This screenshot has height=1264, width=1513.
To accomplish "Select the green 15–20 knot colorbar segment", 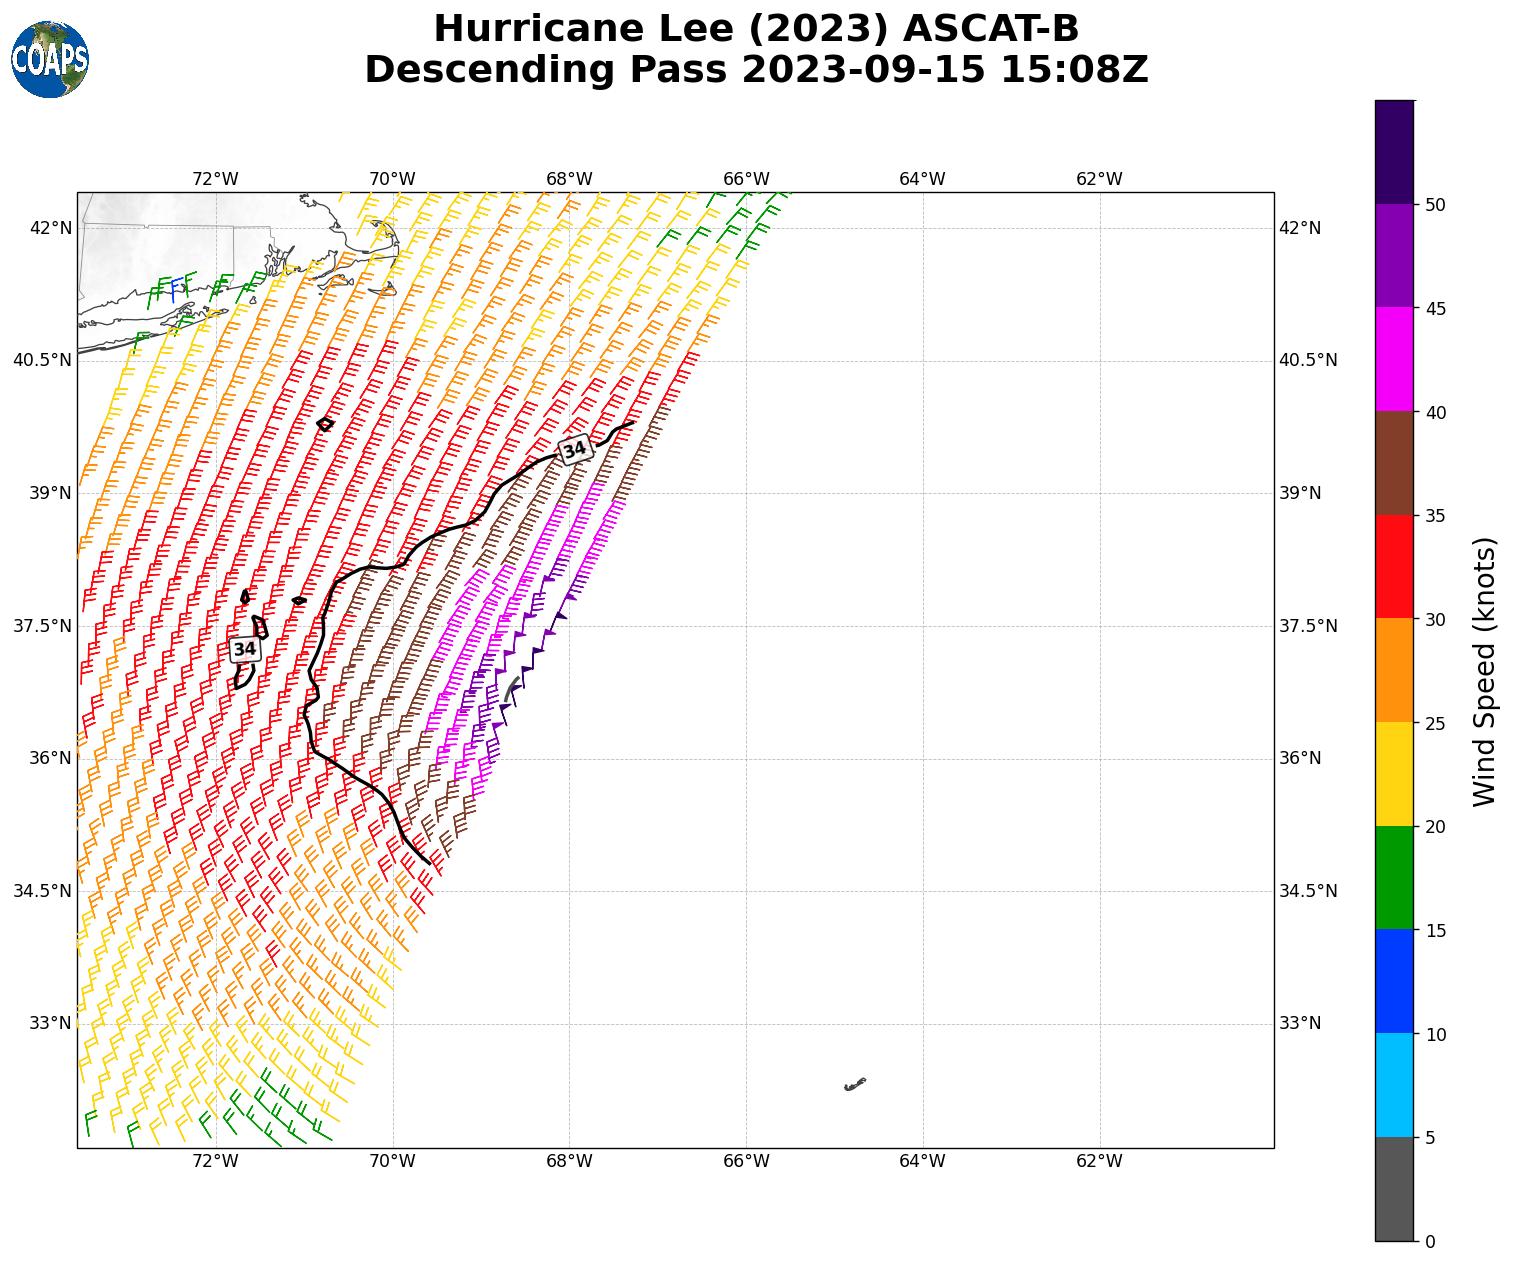I will click(x=1394, y=878).
